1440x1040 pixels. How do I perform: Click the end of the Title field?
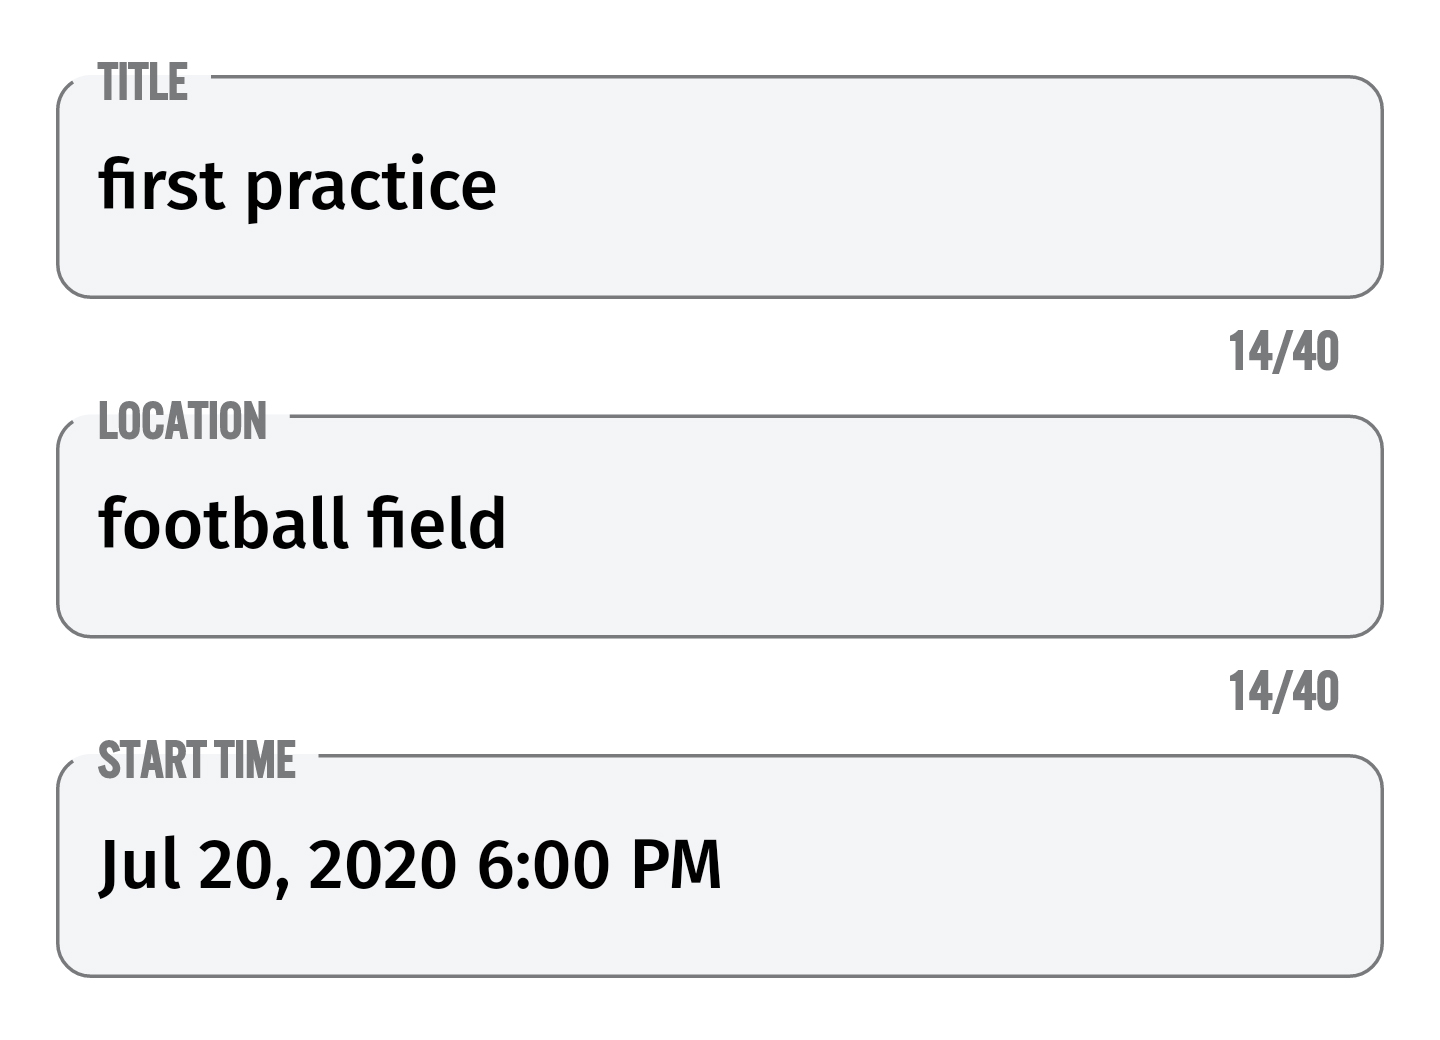(1300, 185)
